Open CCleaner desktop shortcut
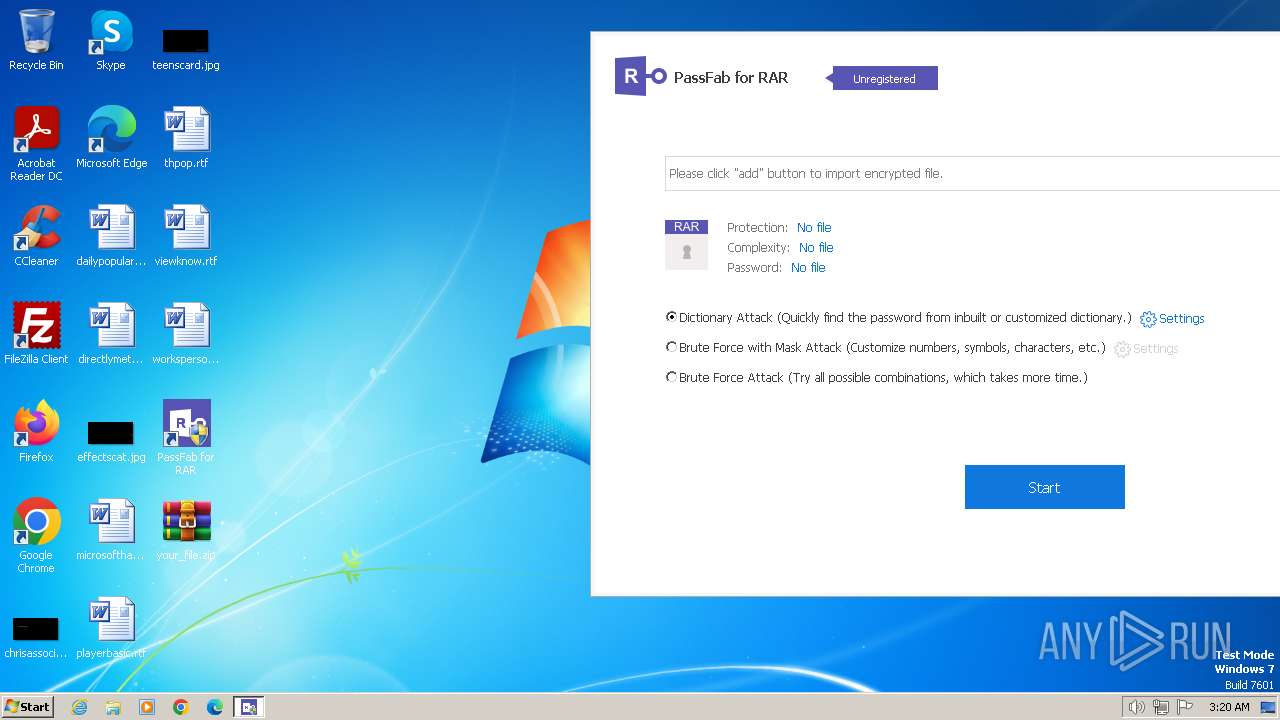Image resolution: width=1280 pixels, height=720 pixels. coord(36,236)
